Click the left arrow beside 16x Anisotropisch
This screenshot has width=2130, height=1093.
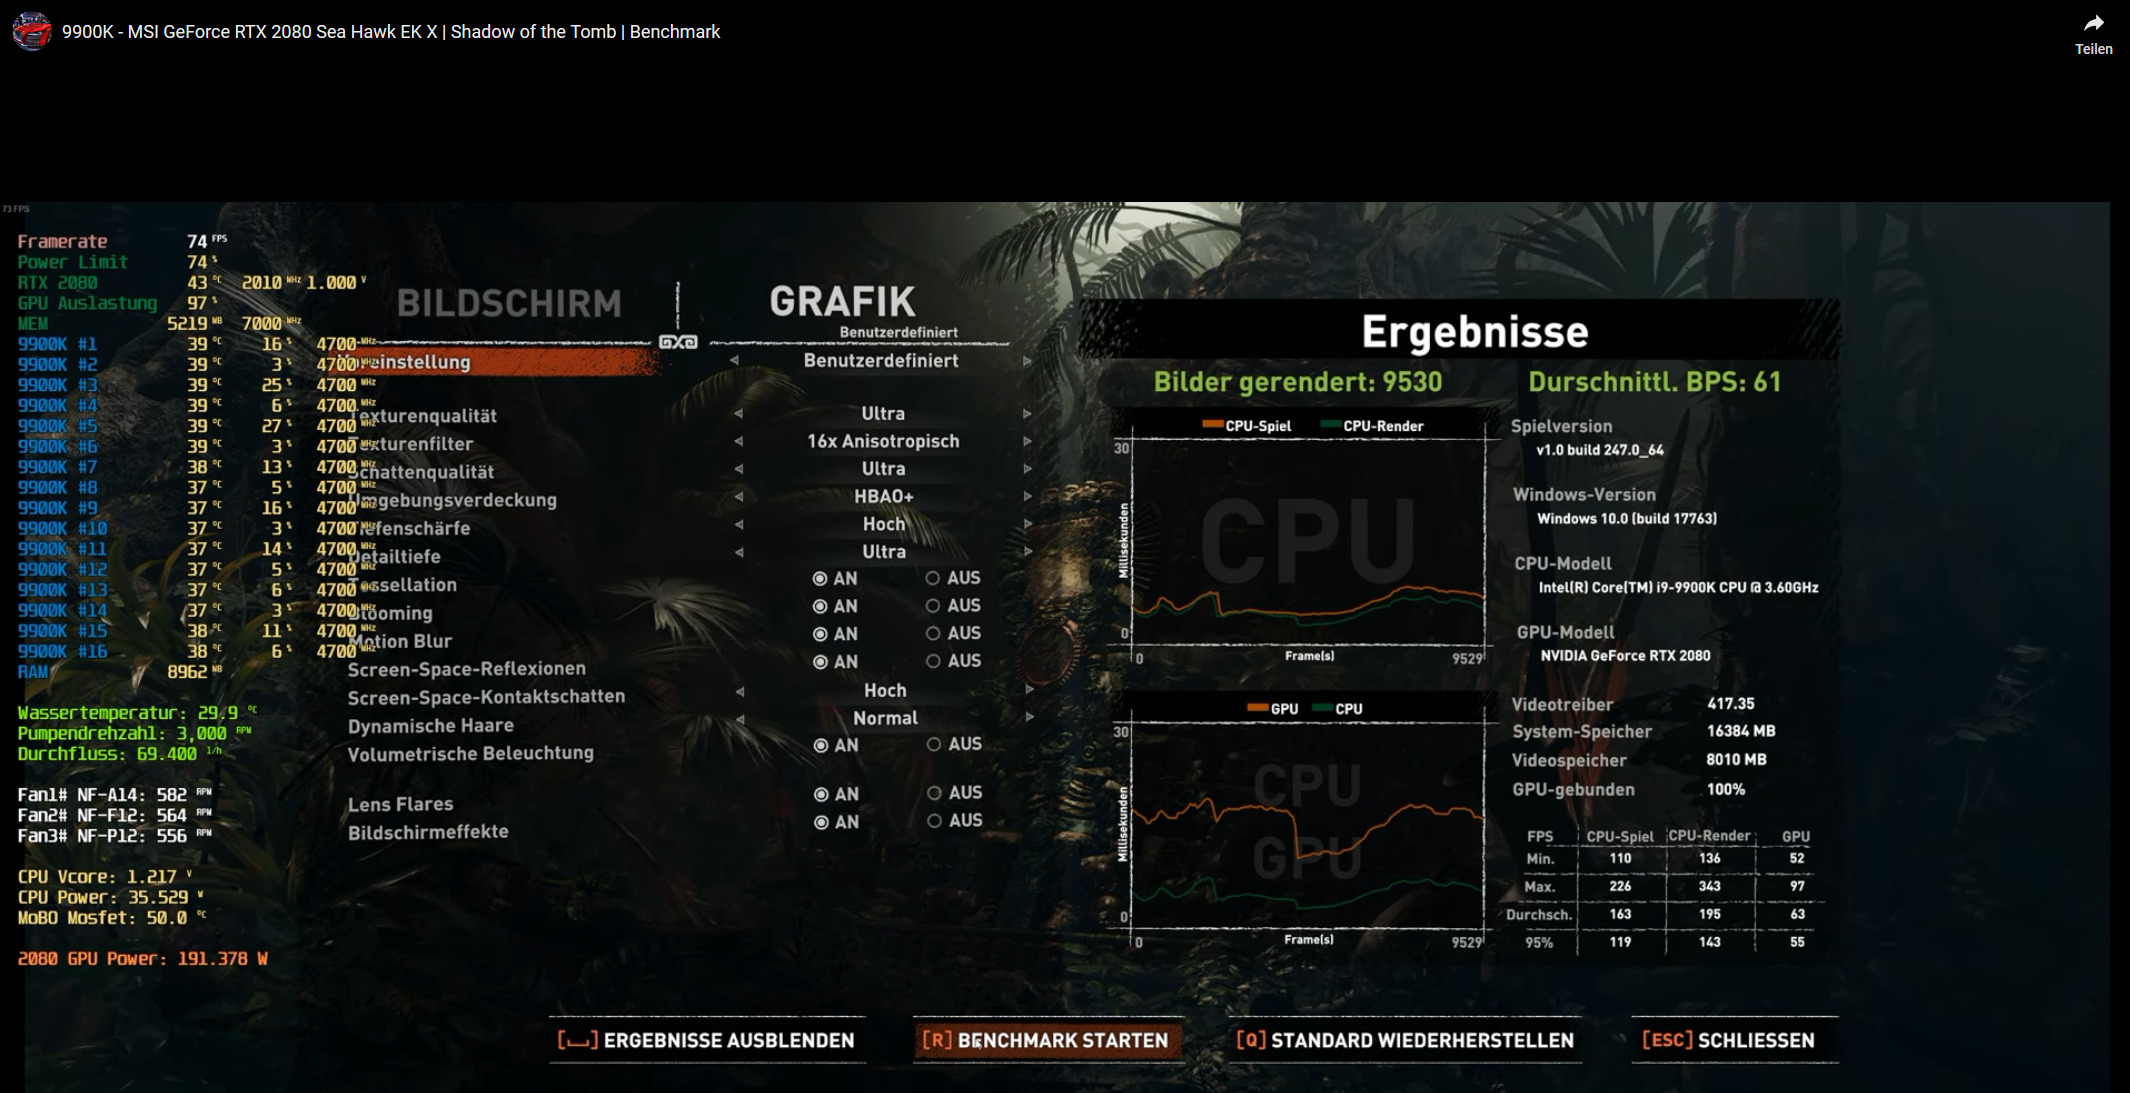click(x=739, y=441)
